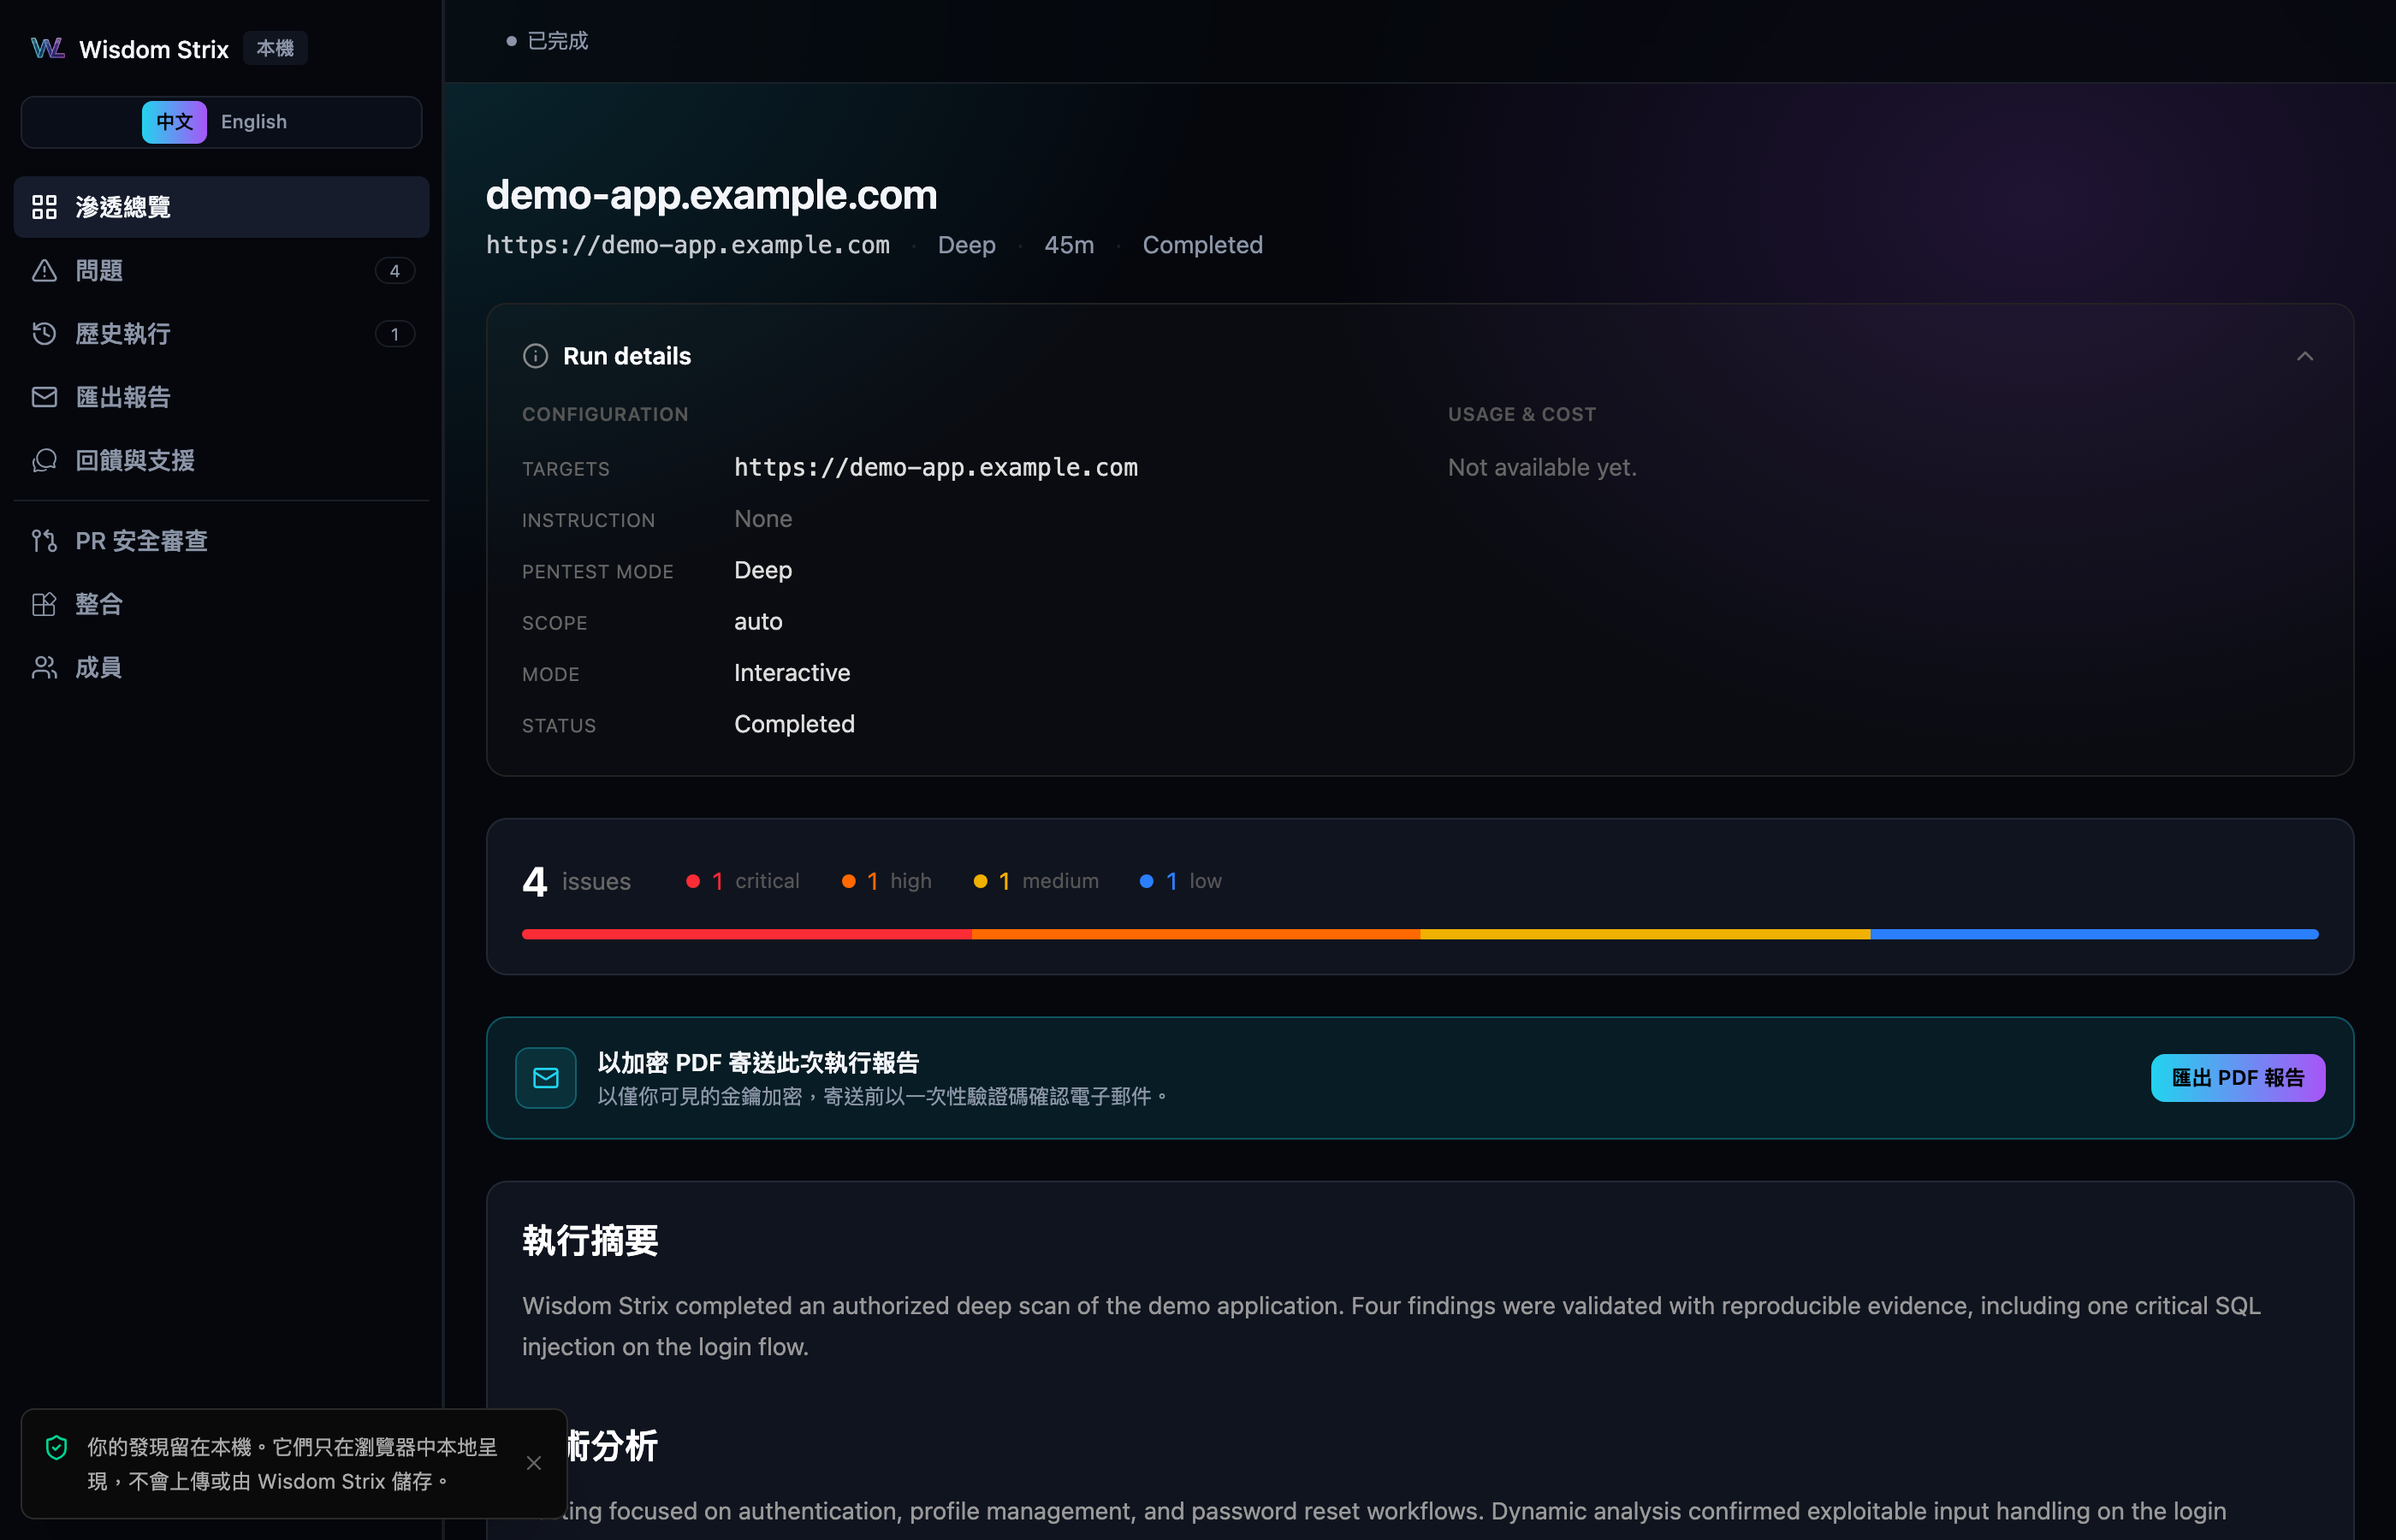Click the 匯出 PDF 報告 button
This screenshot has height=1540, width=2396.
2238,1078
